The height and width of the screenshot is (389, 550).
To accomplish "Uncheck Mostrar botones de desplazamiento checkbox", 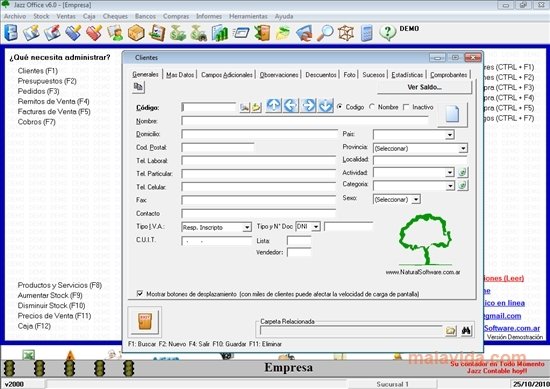I will pyautogui.click(x=140, y=293).
